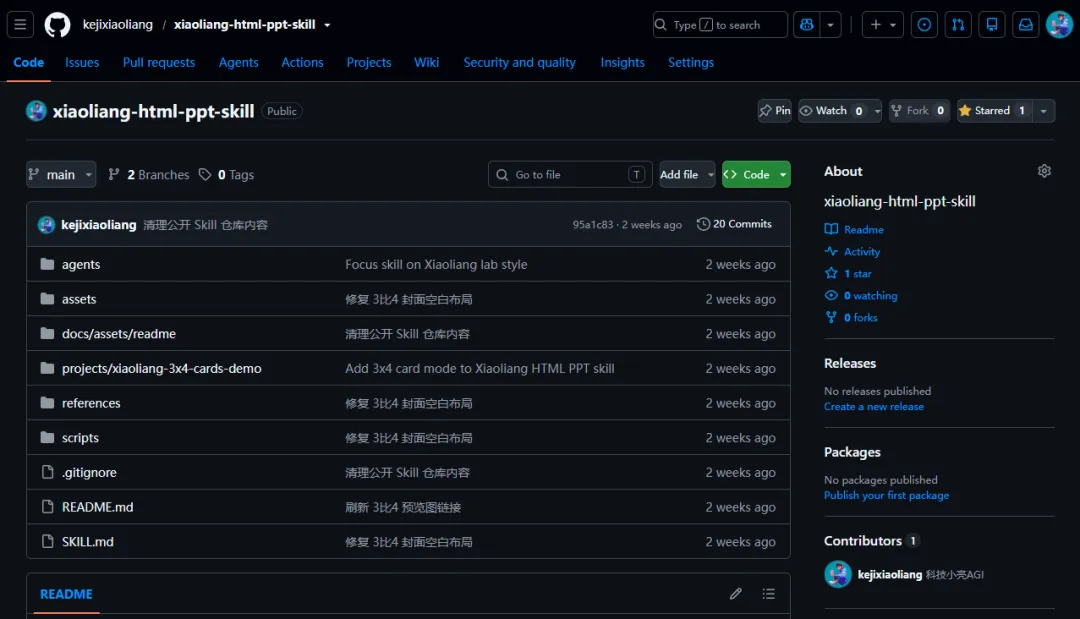Open Security and quality tab
This screenshot has width=1080, height=619.
519,62
